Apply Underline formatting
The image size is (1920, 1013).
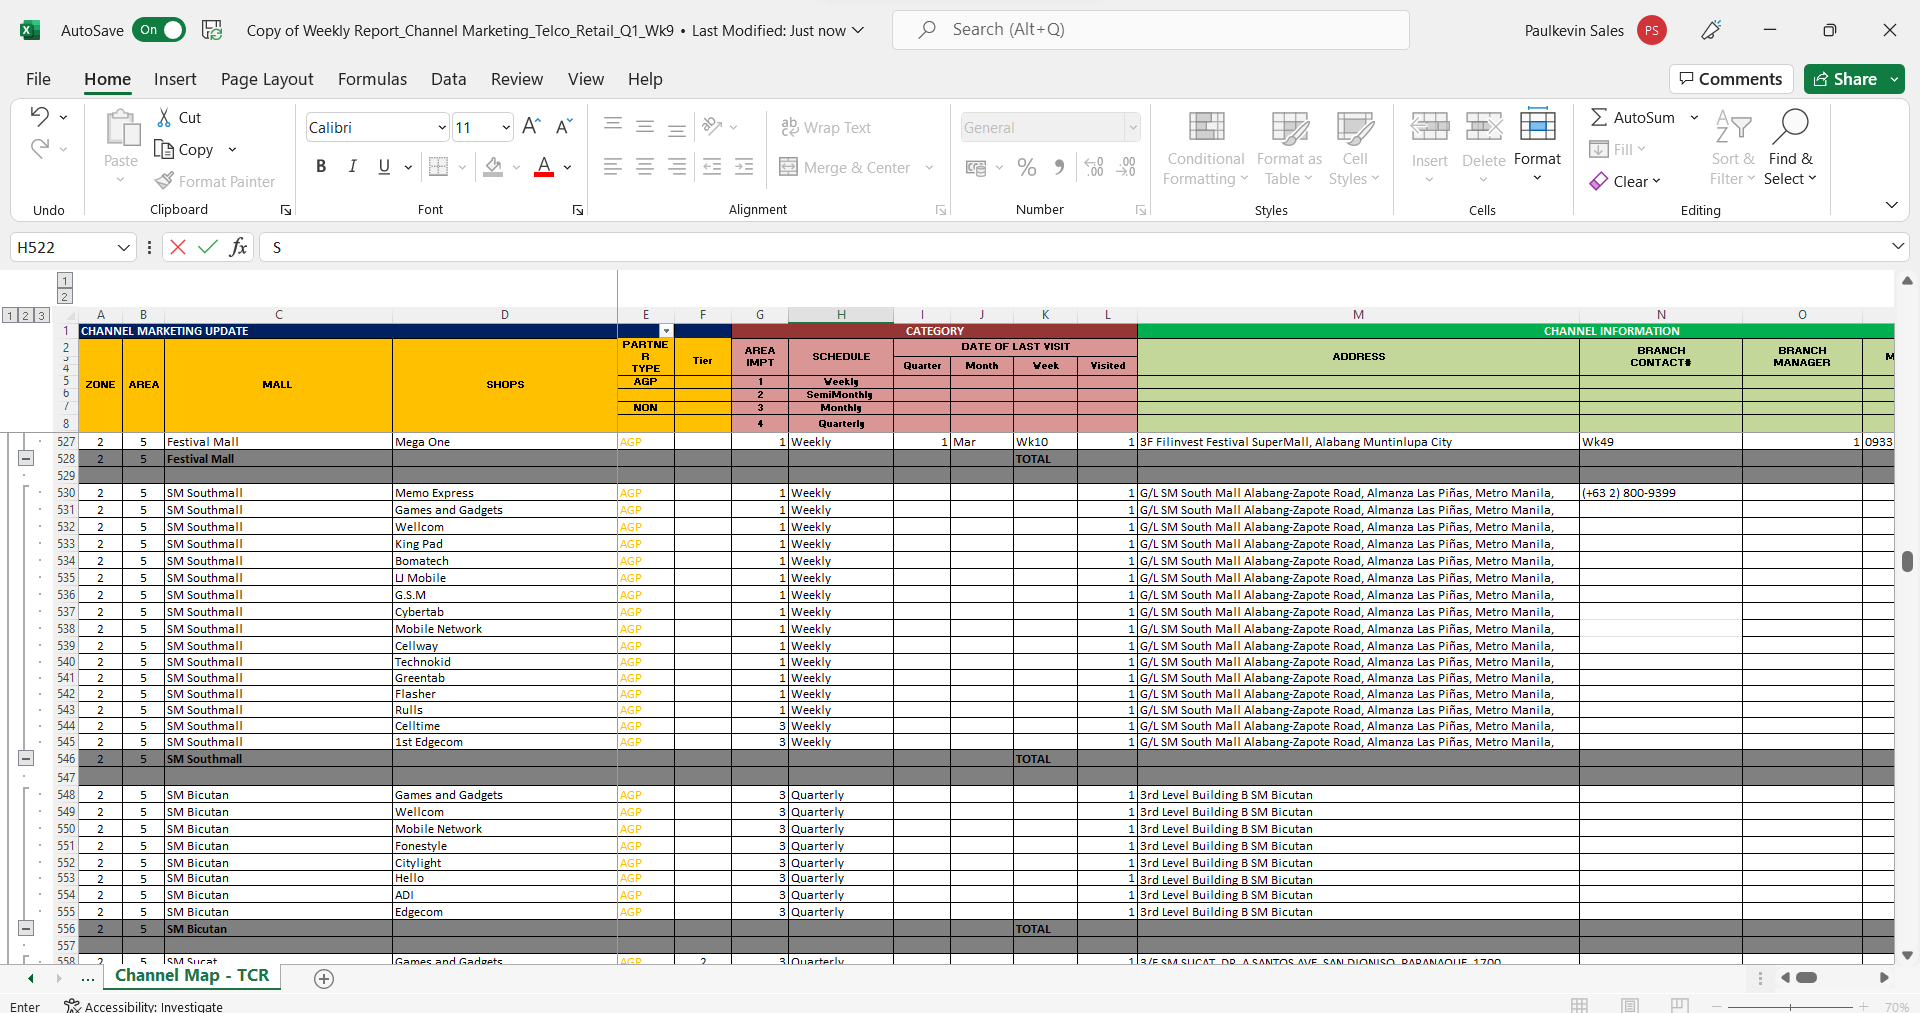(x=384, y=167)
